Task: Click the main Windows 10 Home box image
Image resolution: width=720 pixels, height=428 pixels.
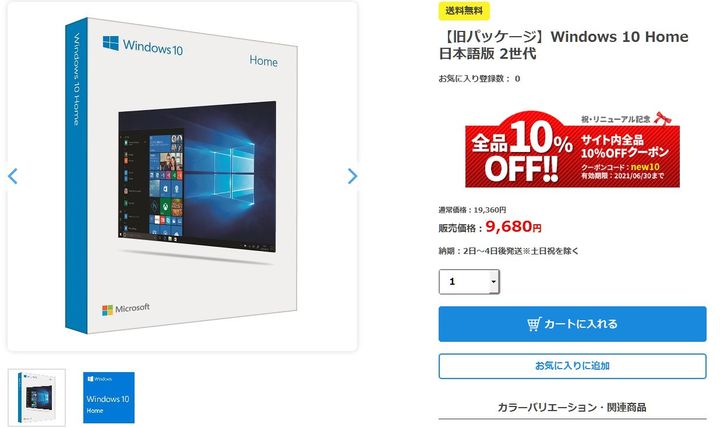Action: pyautogui.click(x=182, y=176)
